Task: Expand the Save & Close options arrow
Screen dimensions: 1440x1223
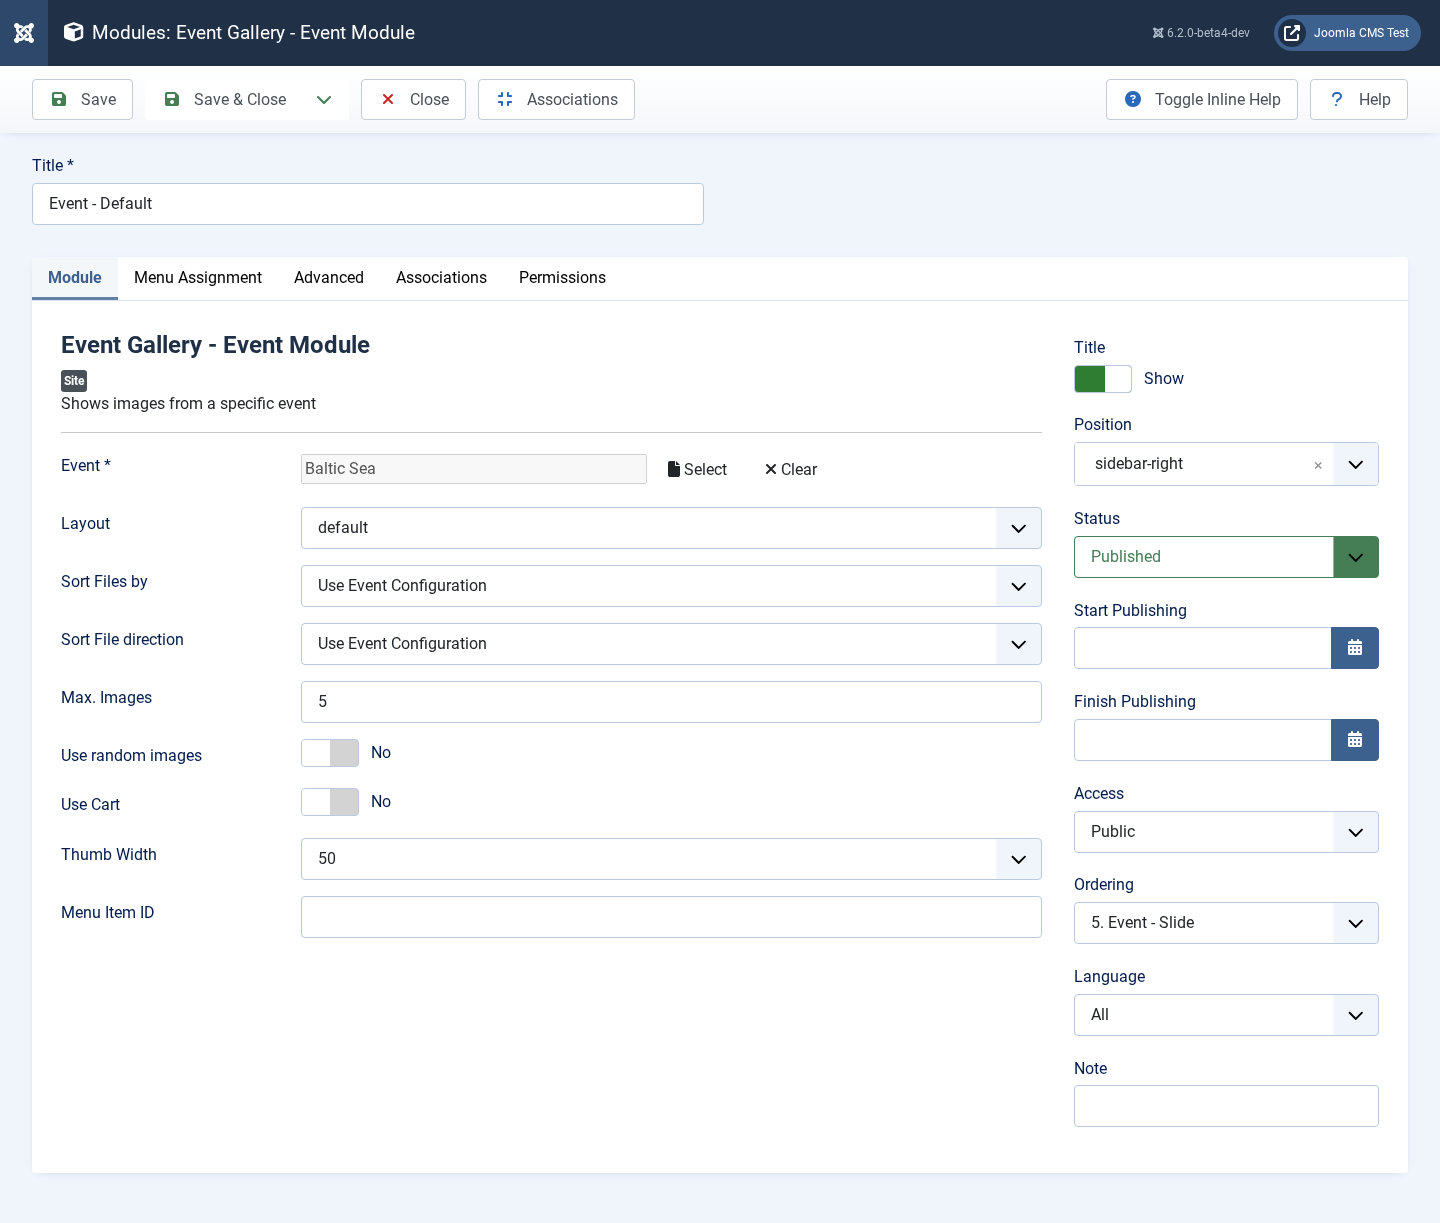Action: click(324, 99)
